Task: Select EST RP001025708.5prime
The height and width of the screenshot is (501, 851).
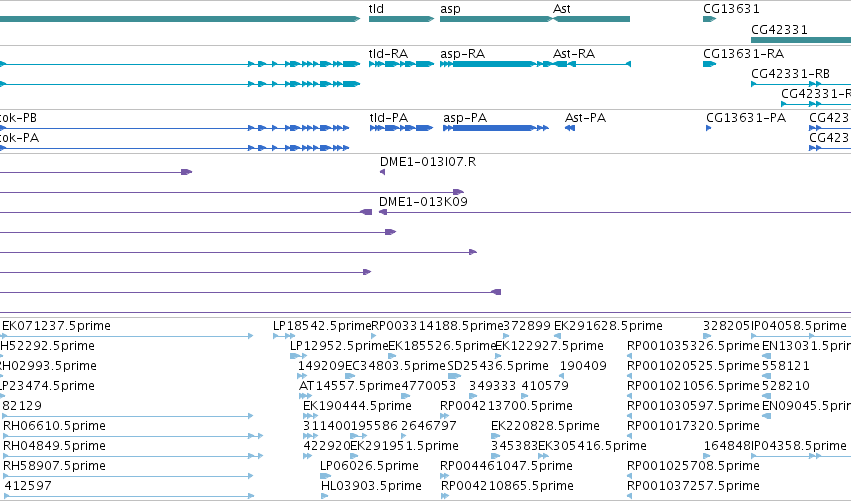Action: 693,466
